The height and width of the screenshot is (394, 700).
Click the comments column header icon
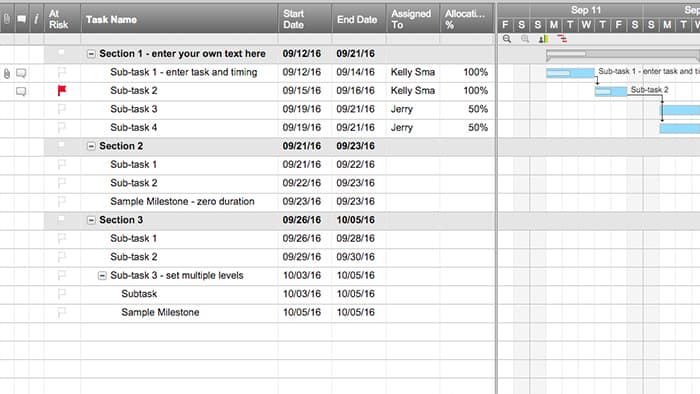coord(21,19)
